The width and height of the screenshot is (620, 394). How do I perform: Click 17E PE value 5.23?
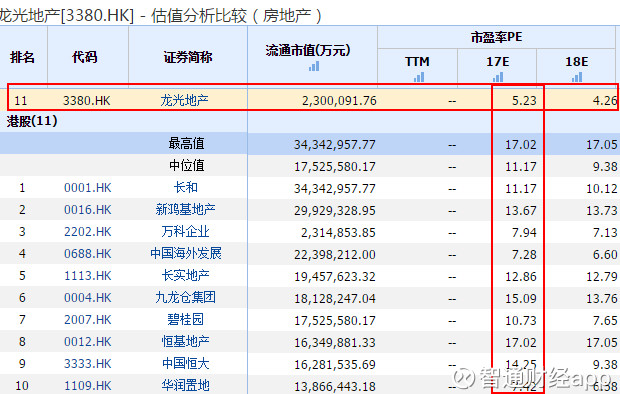[524, 101]
